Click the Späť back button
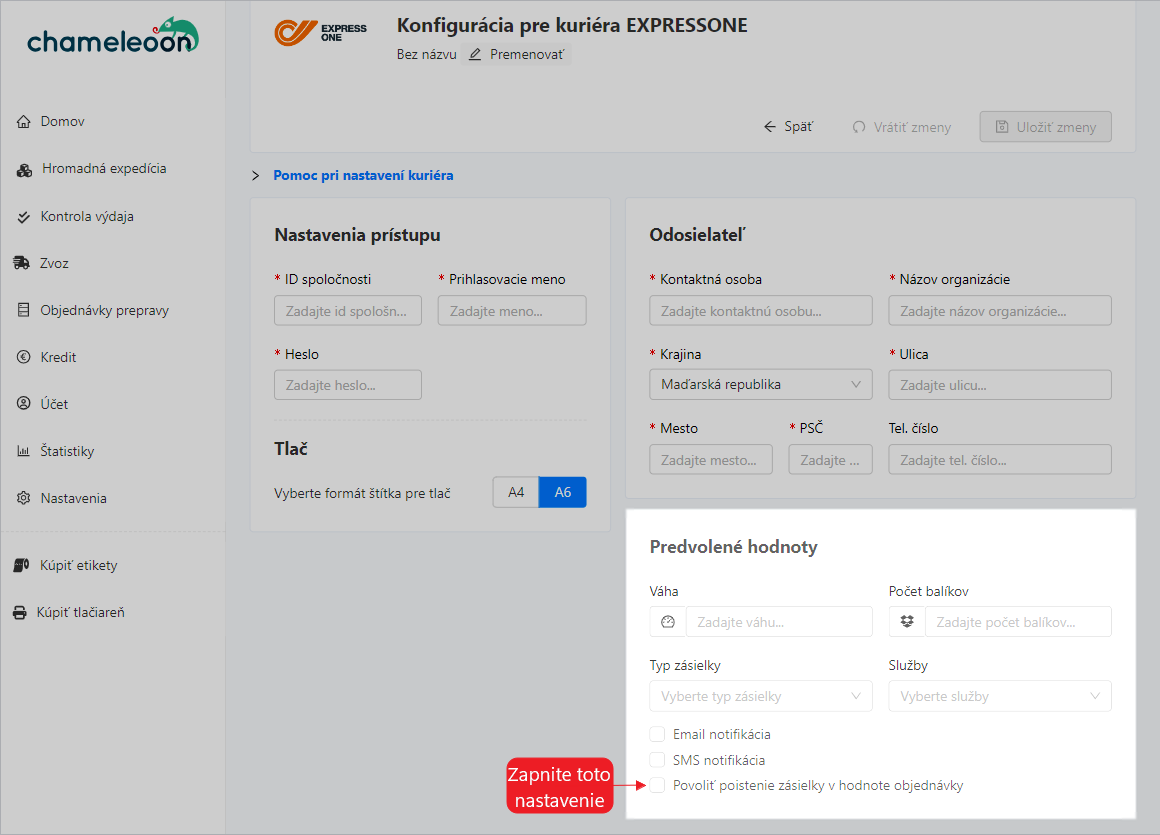 788,127
